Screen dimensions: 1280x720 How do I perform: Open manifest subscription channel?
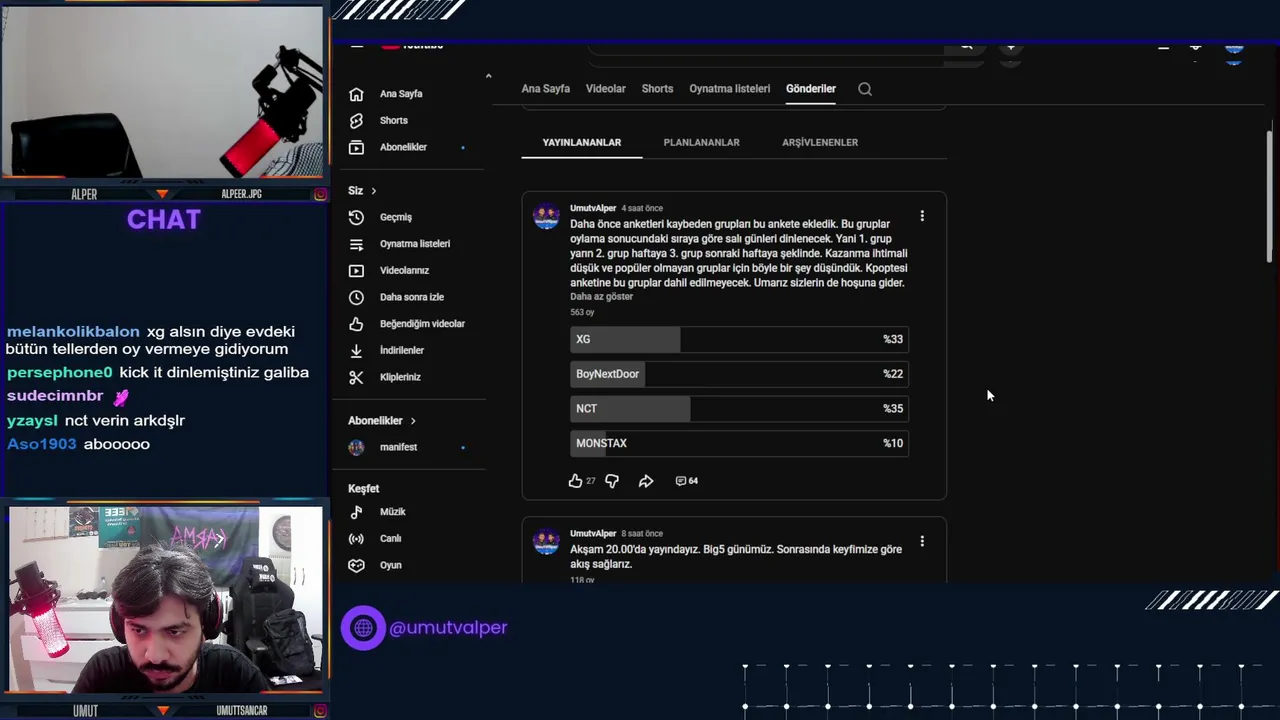point(398,447)
